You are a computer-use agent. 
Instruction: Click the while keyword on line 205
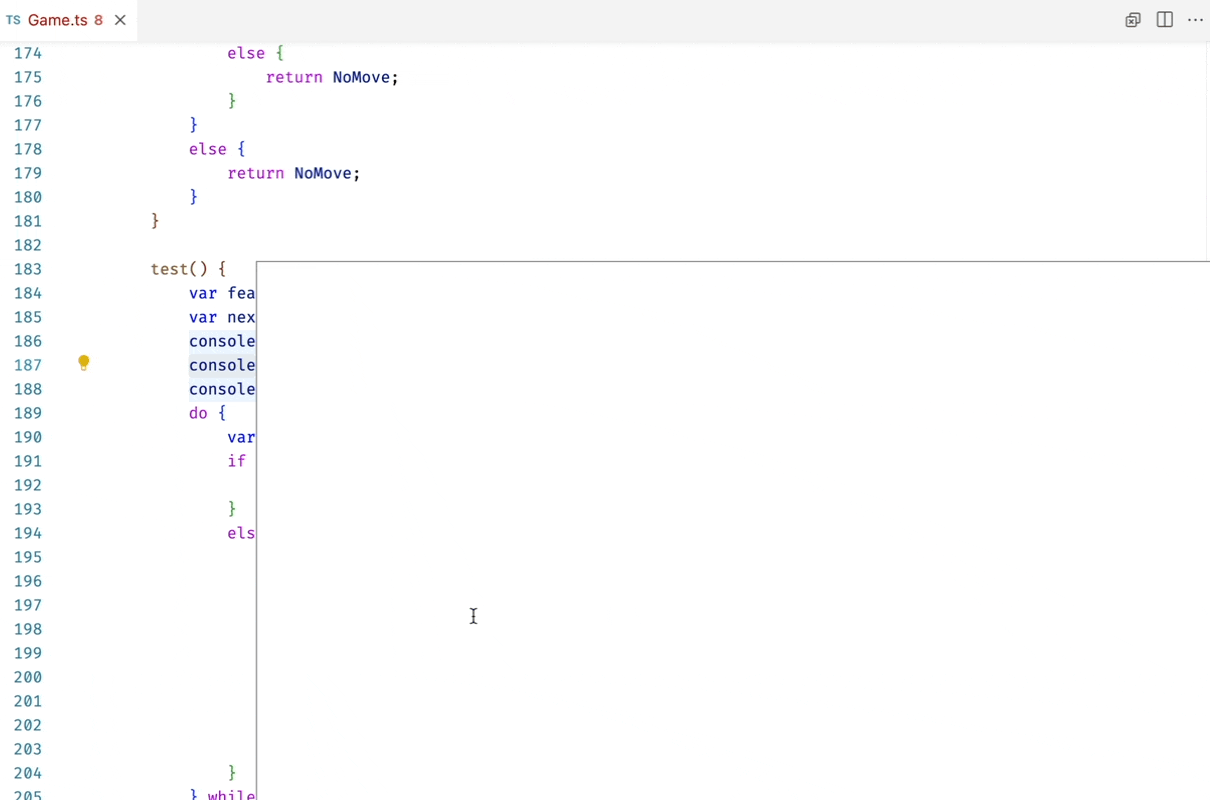(231, 794)
